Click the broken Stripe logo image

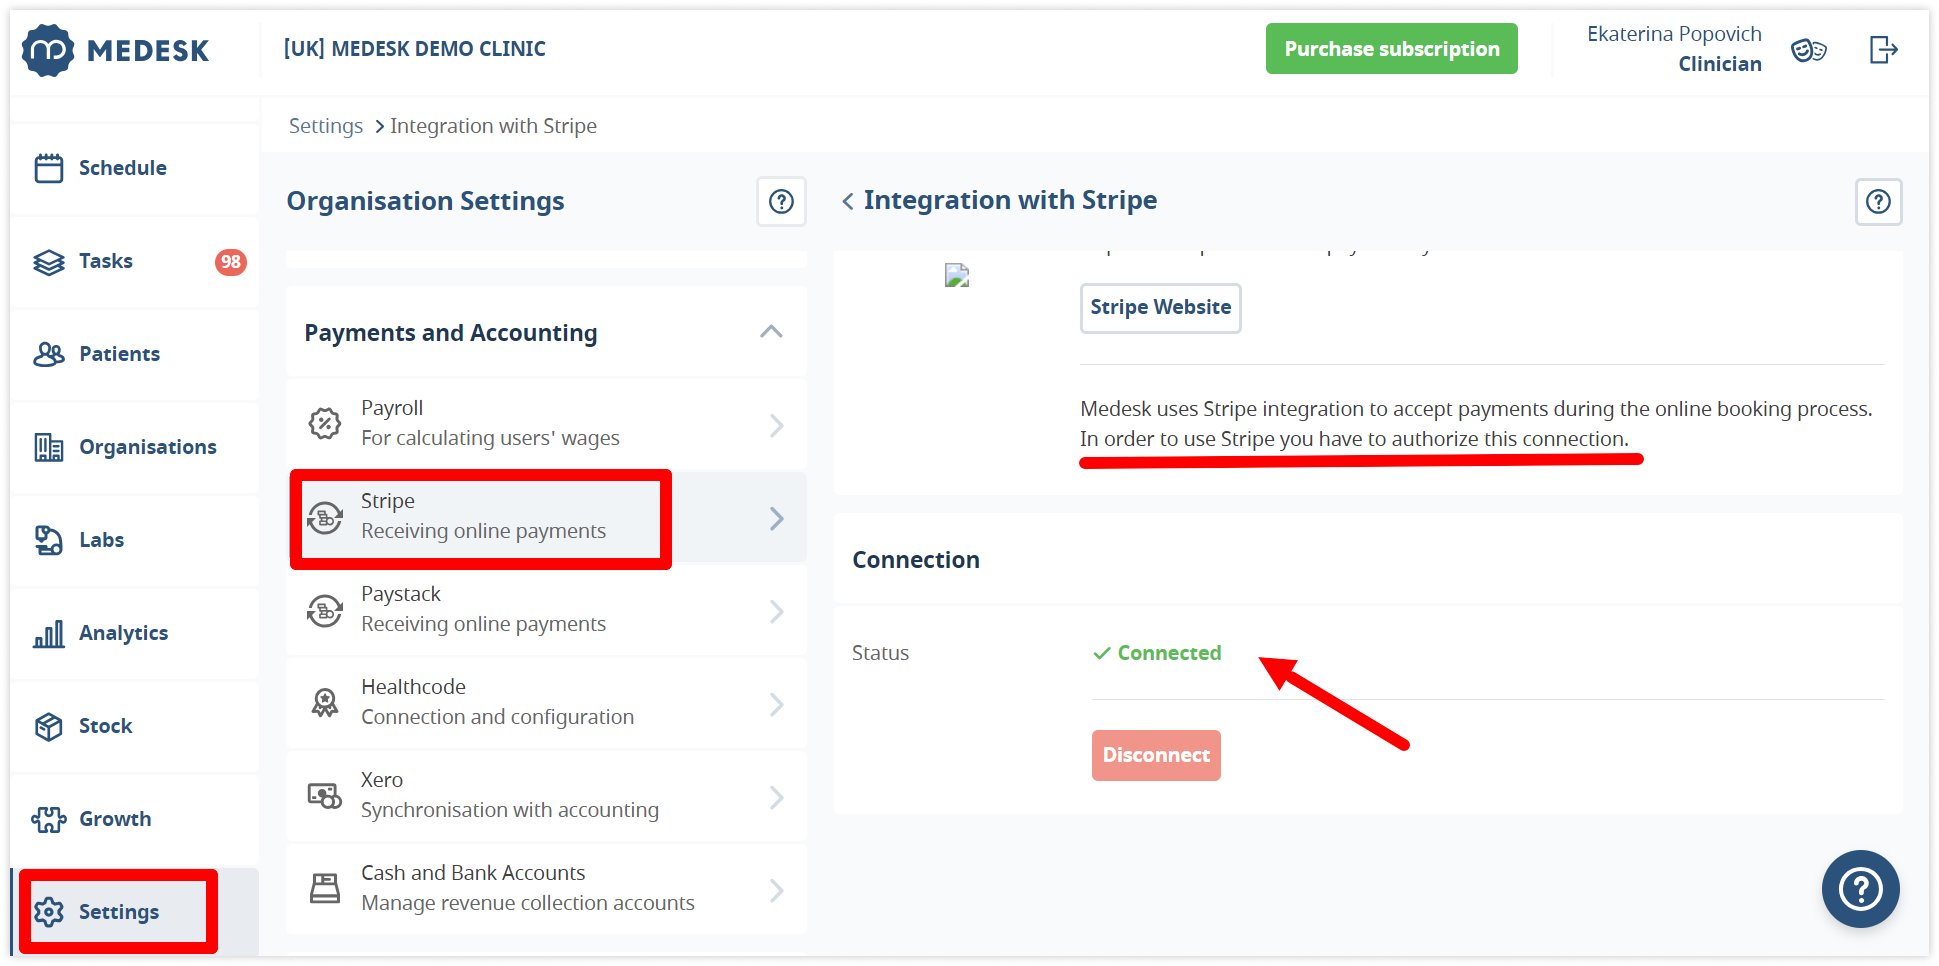click(x=957, y=275)
